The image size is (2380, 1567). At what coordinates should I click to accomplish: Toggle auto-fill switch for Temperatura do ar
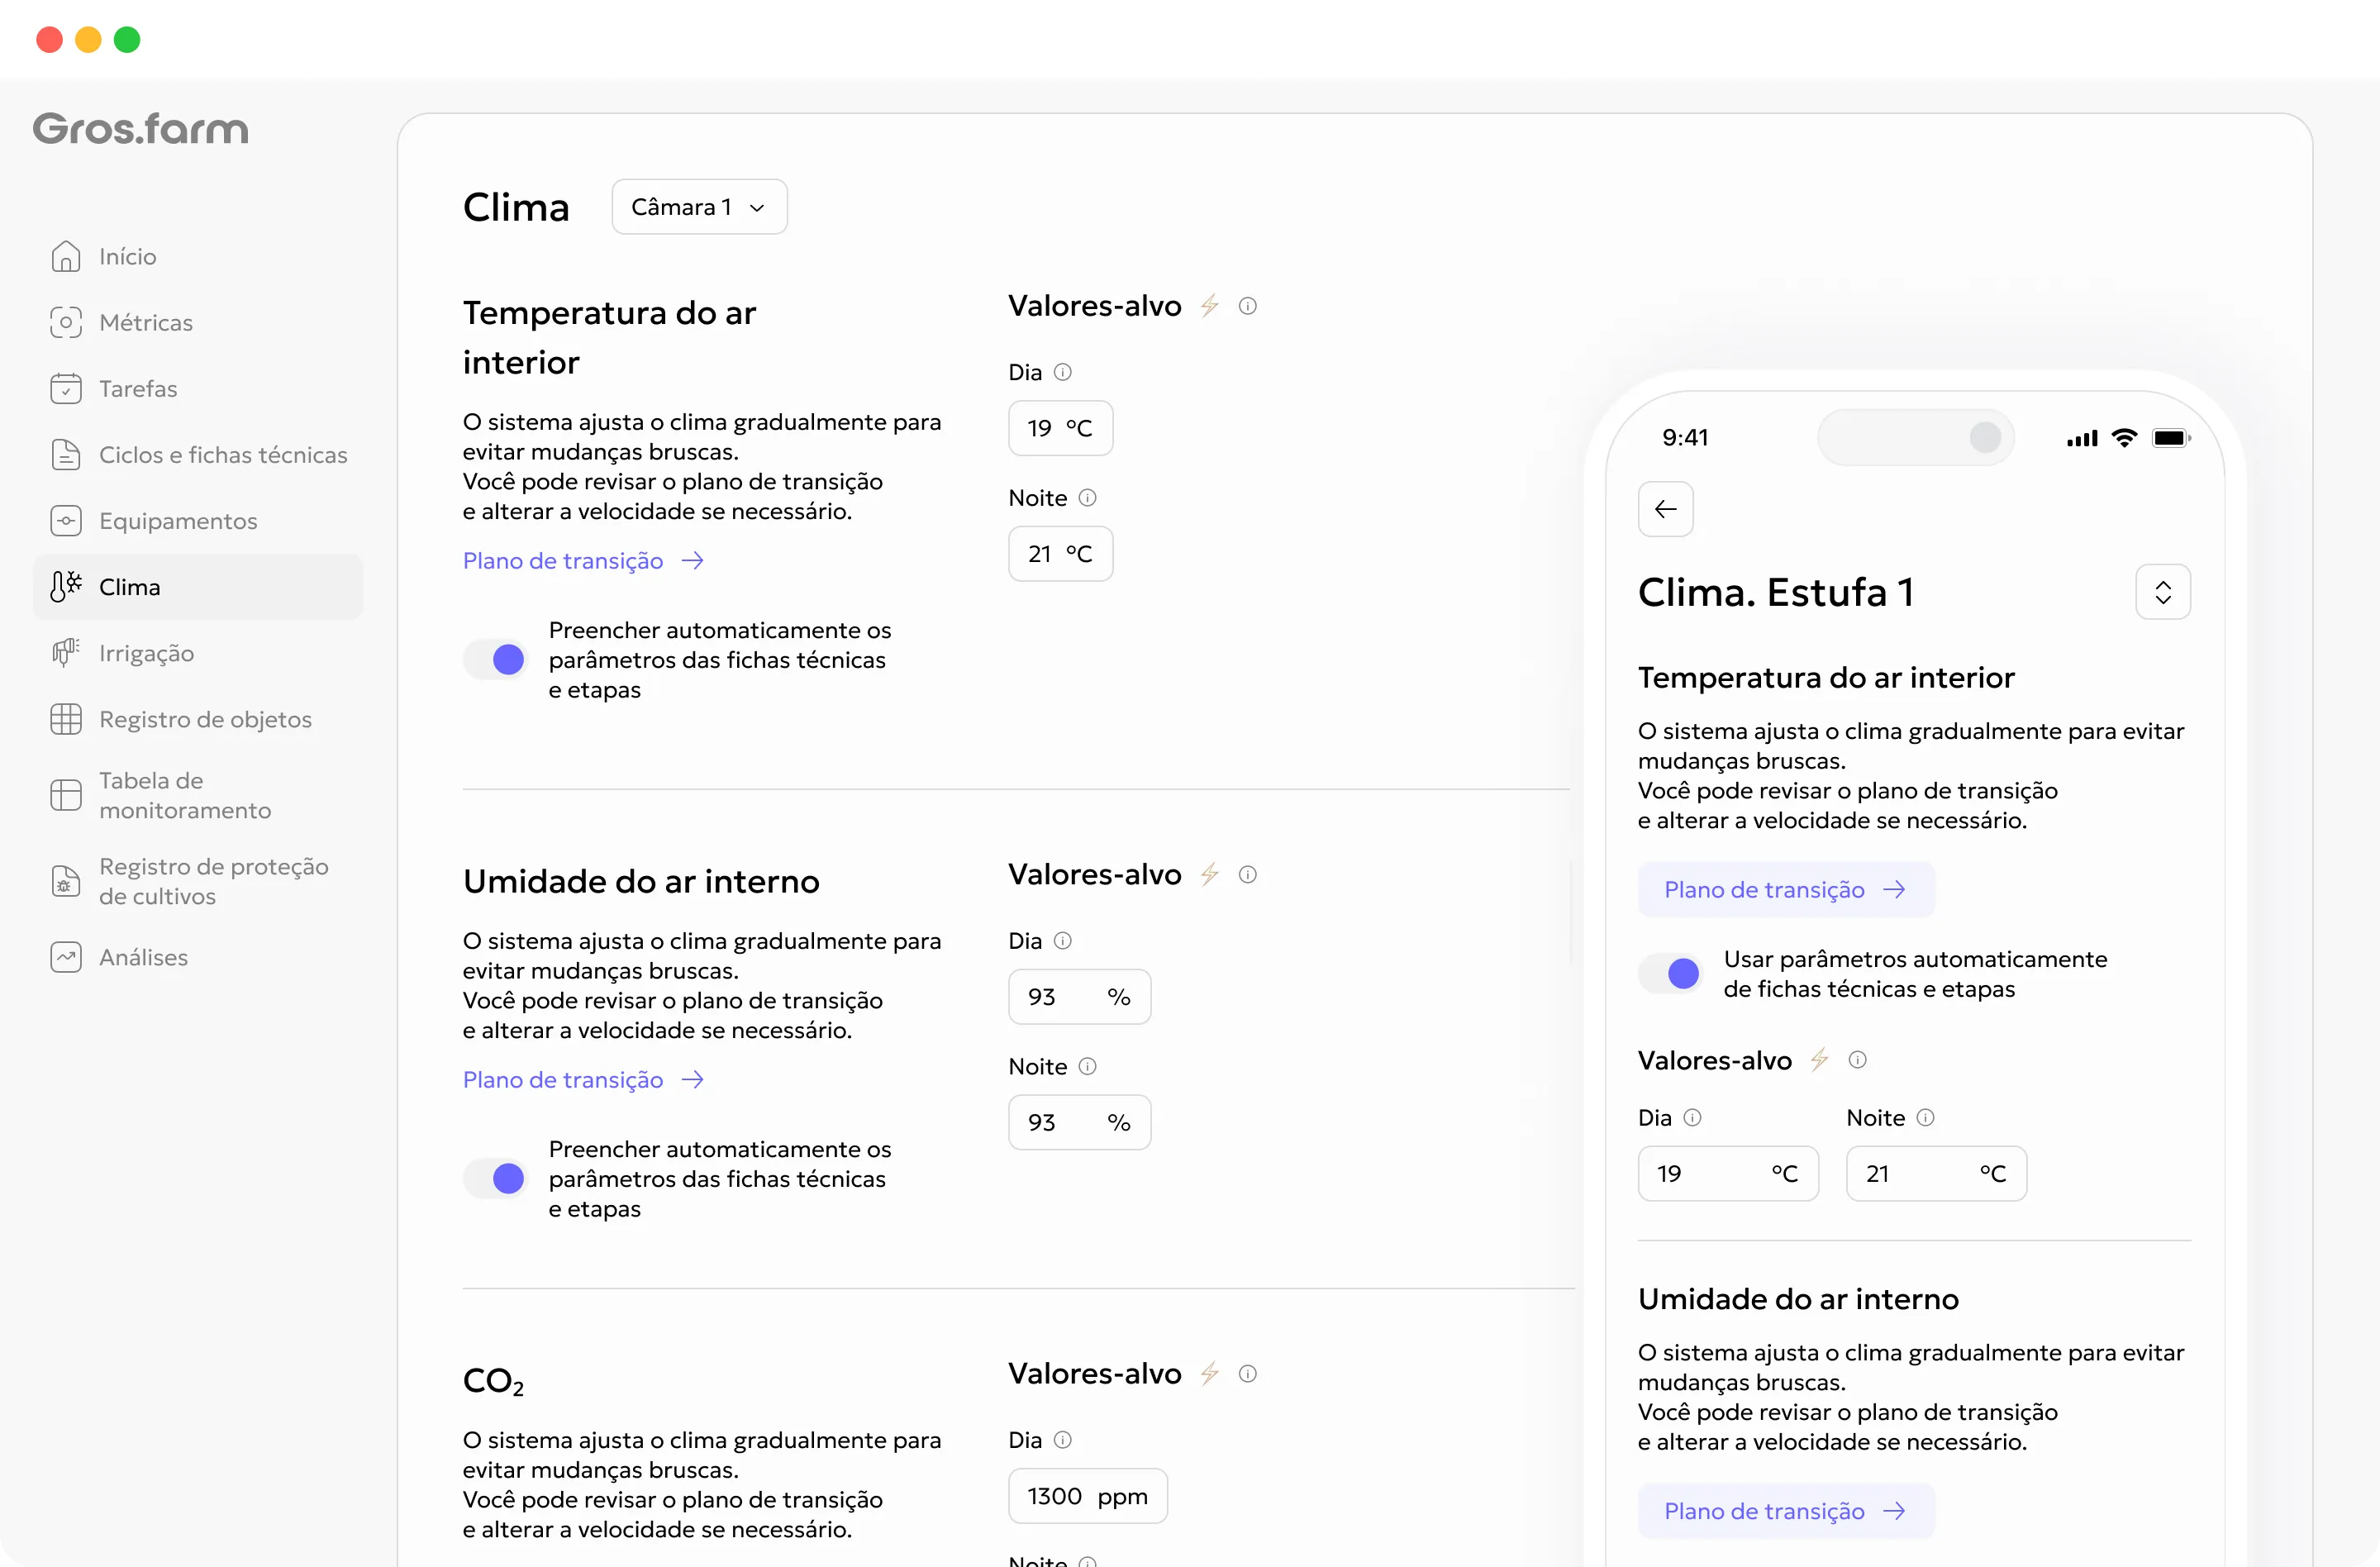pyautogui.click(x=496, y=659)
